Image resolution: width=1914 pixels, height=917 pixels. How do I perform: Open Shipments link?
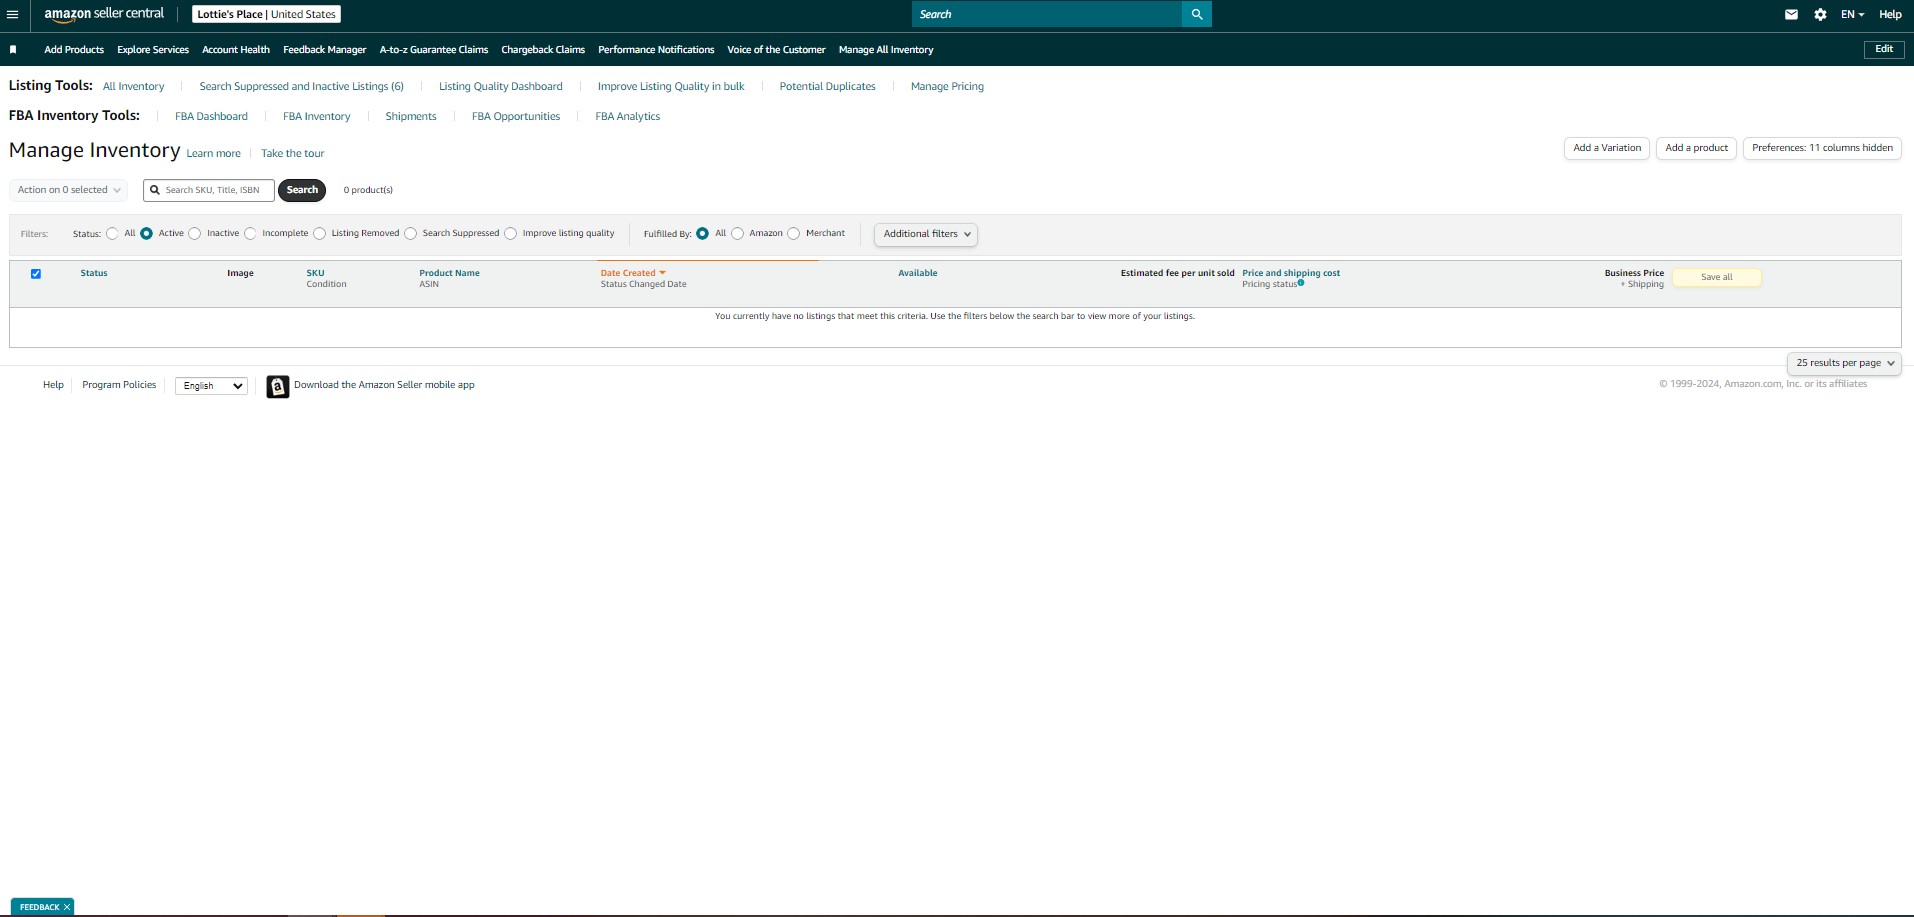[411, 117]
